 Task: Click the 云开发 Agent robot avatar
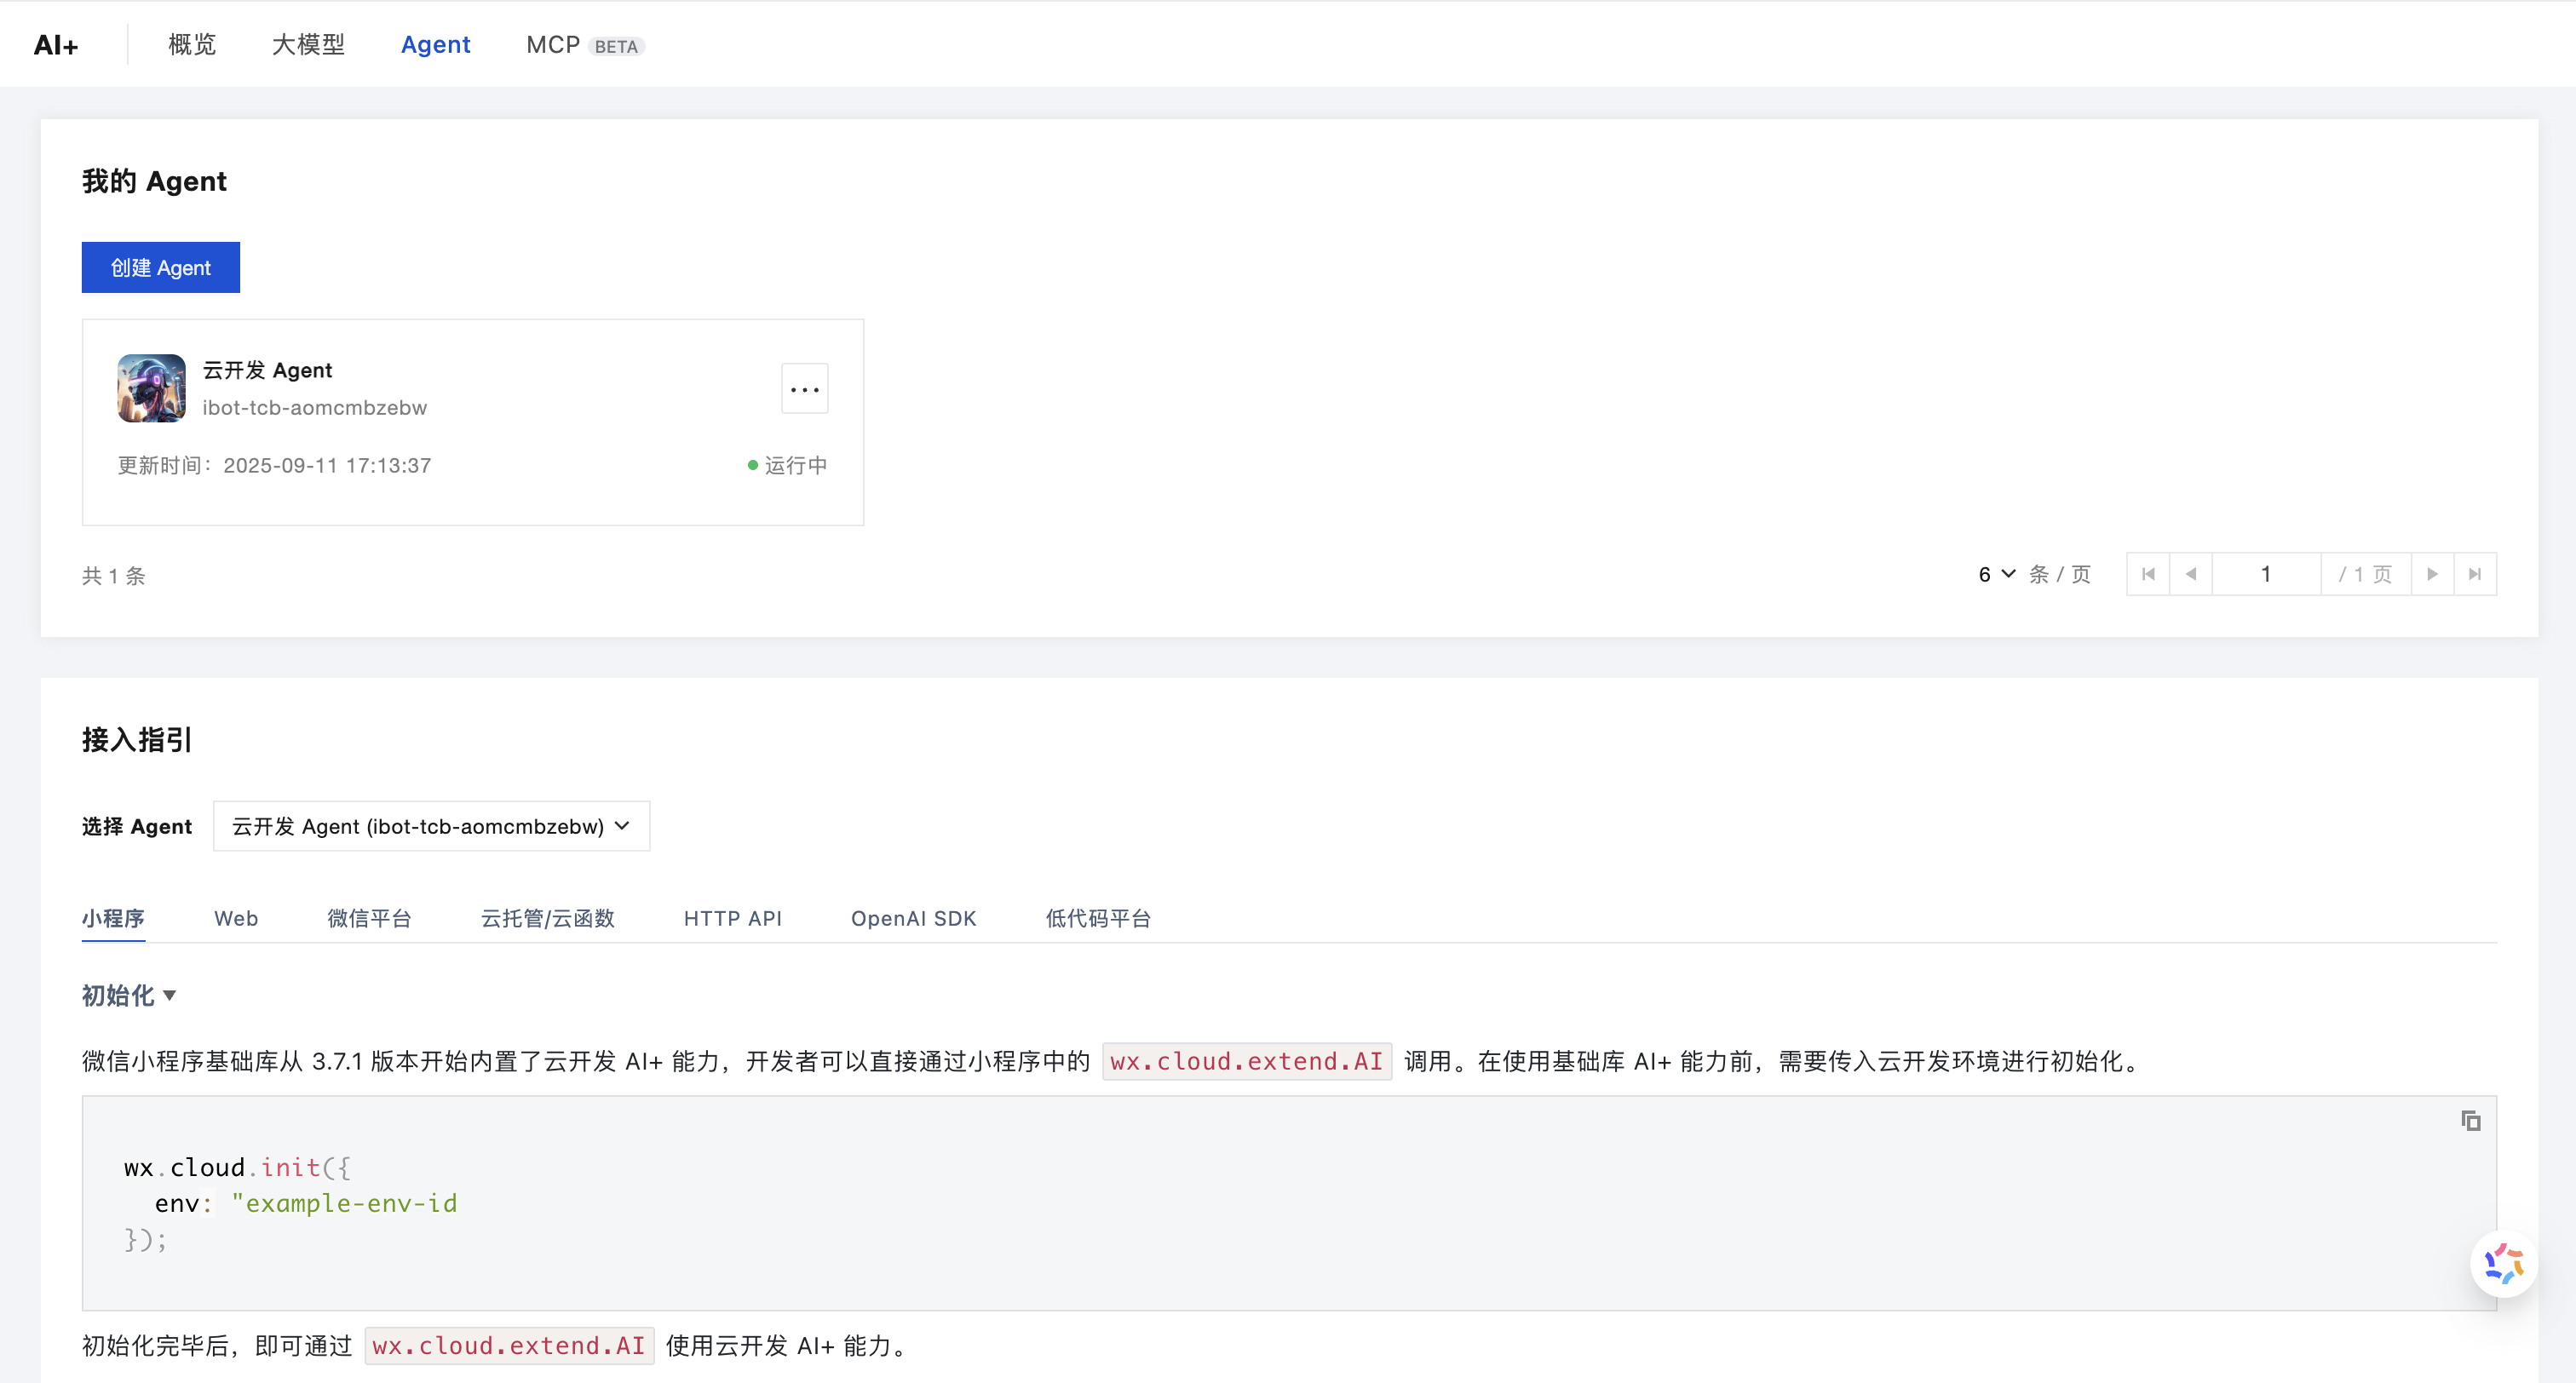pos(151,388)
